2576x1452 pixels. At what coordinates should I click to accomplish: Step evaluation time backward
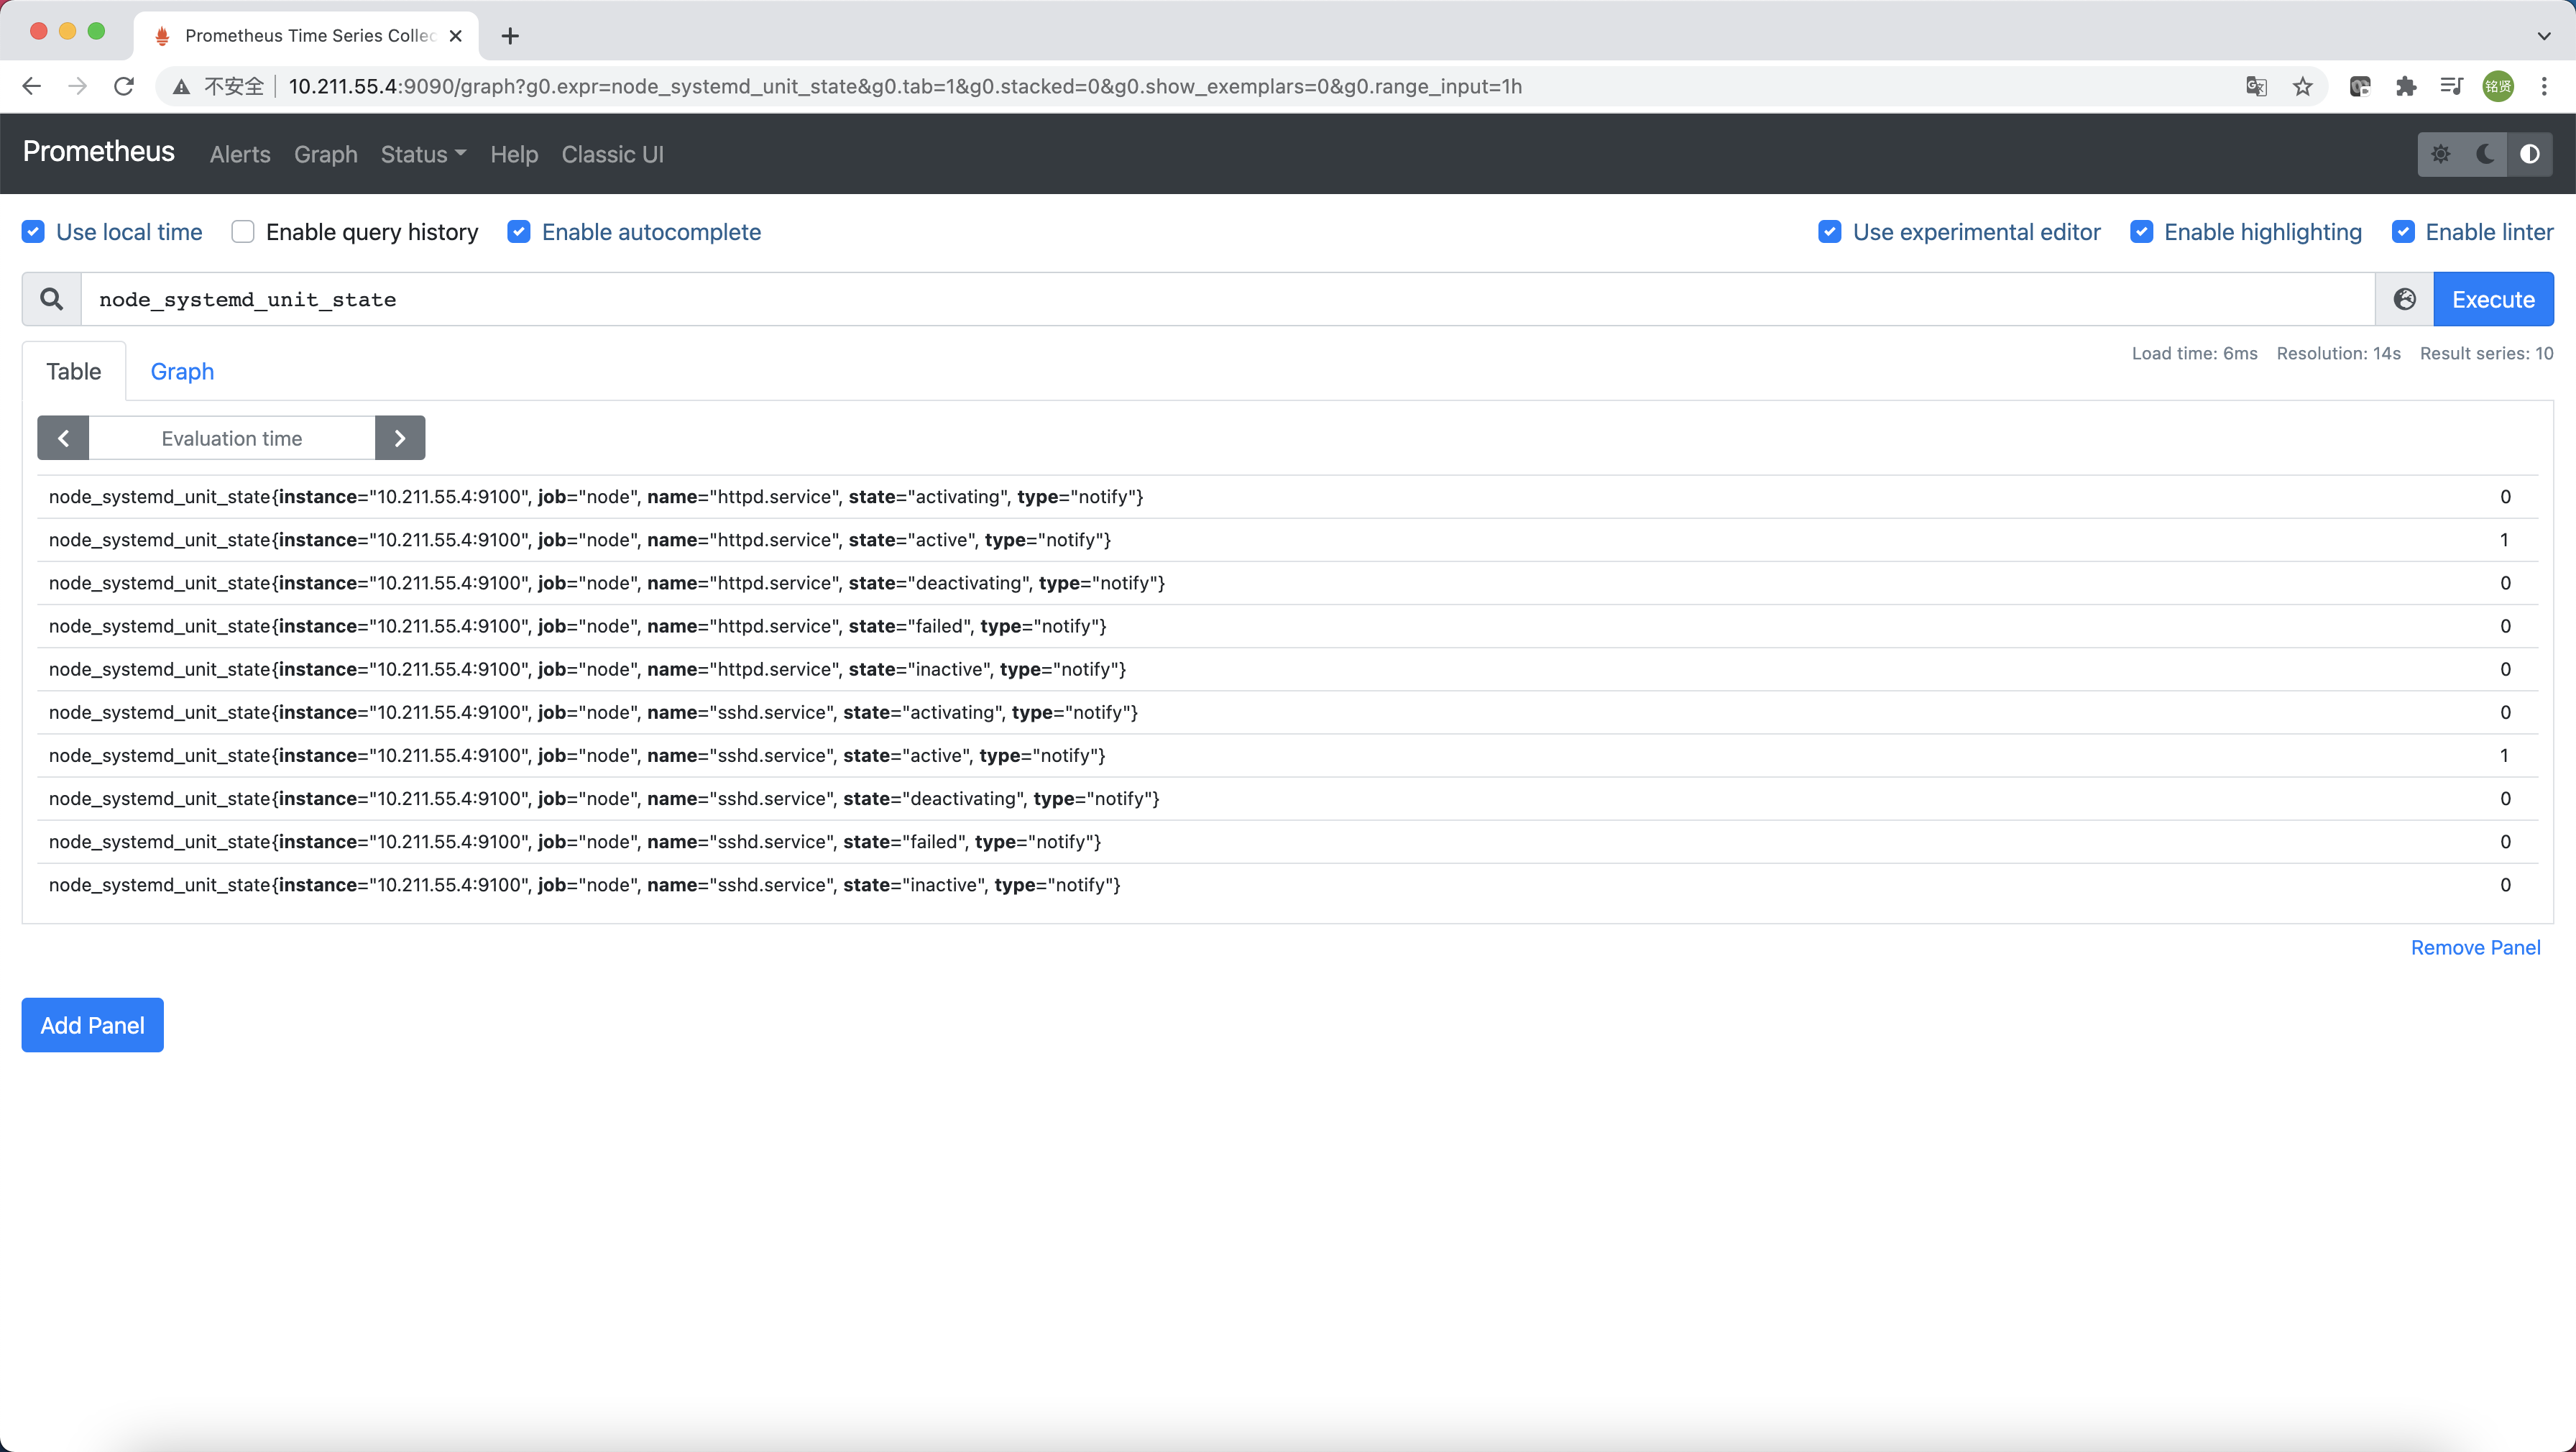[63, 438]
